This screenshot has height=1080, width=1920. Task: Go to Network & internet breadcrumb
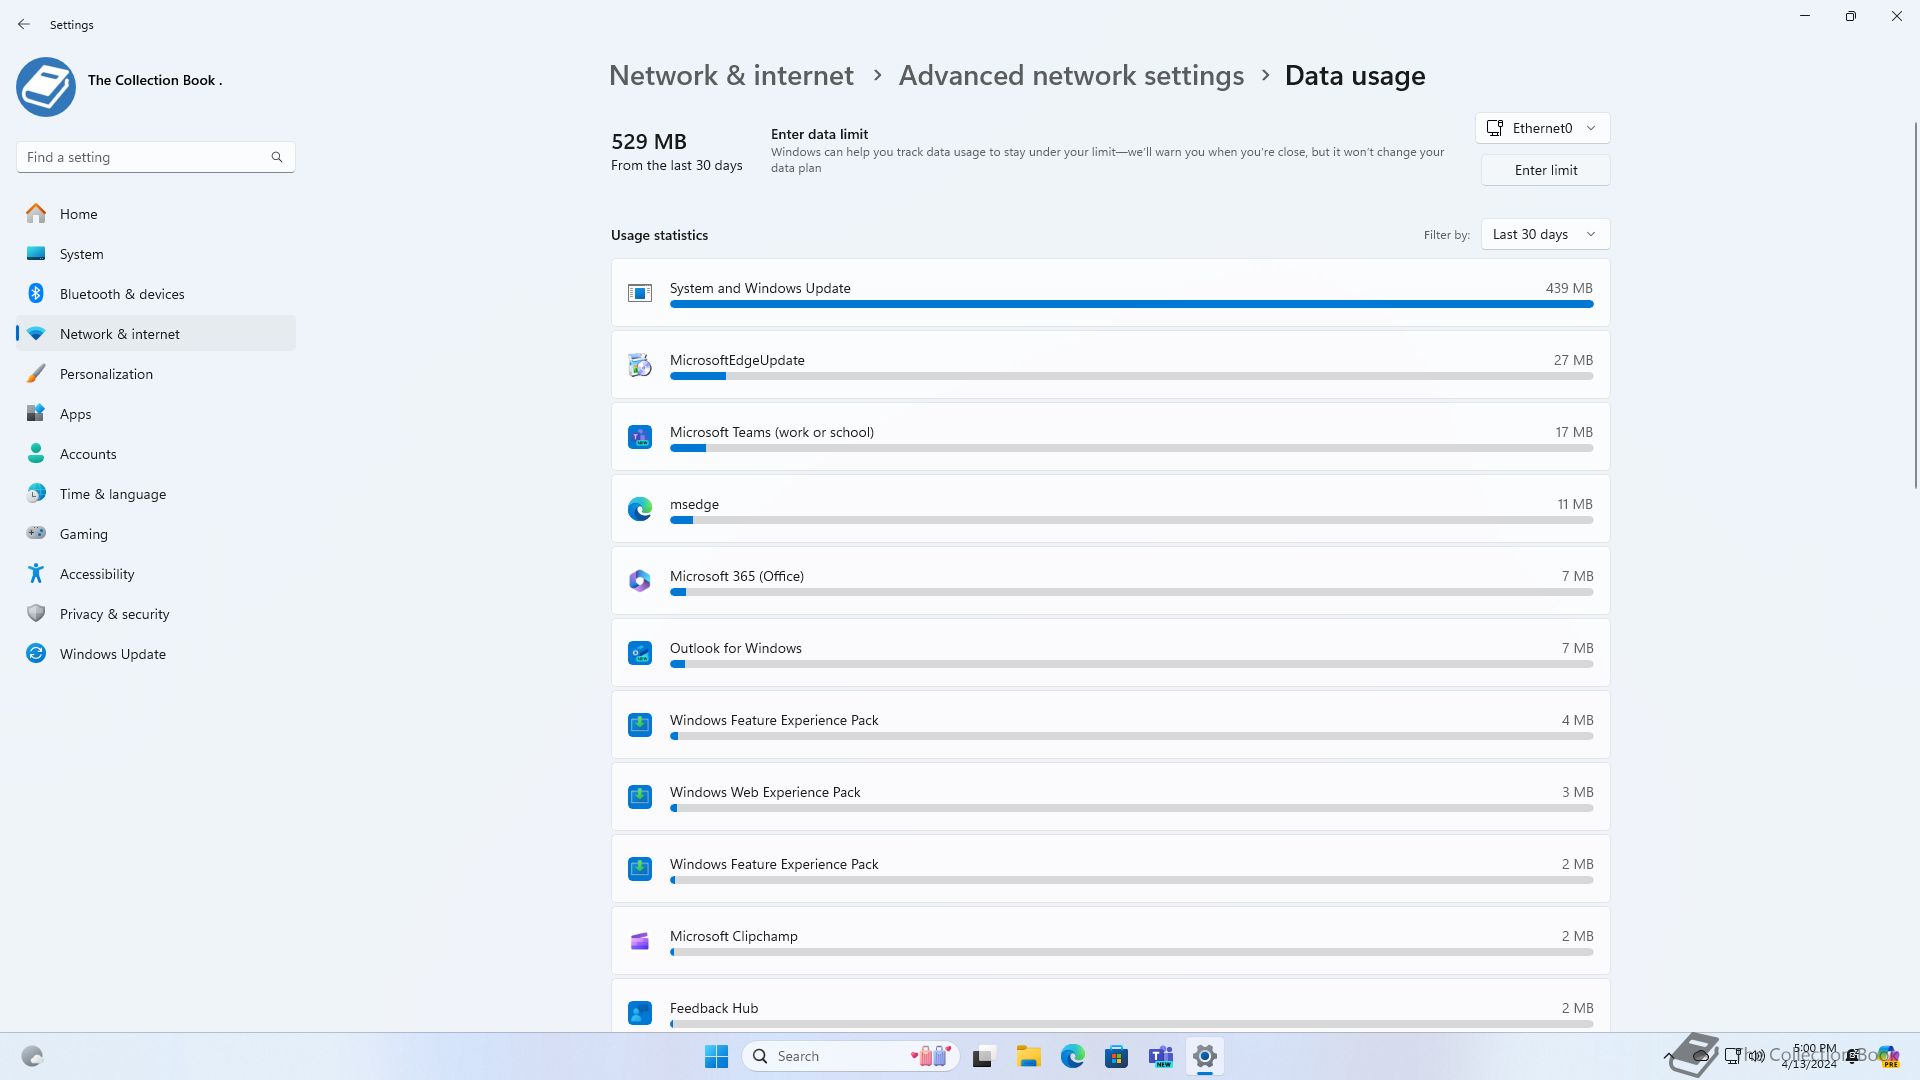point(731,75)
